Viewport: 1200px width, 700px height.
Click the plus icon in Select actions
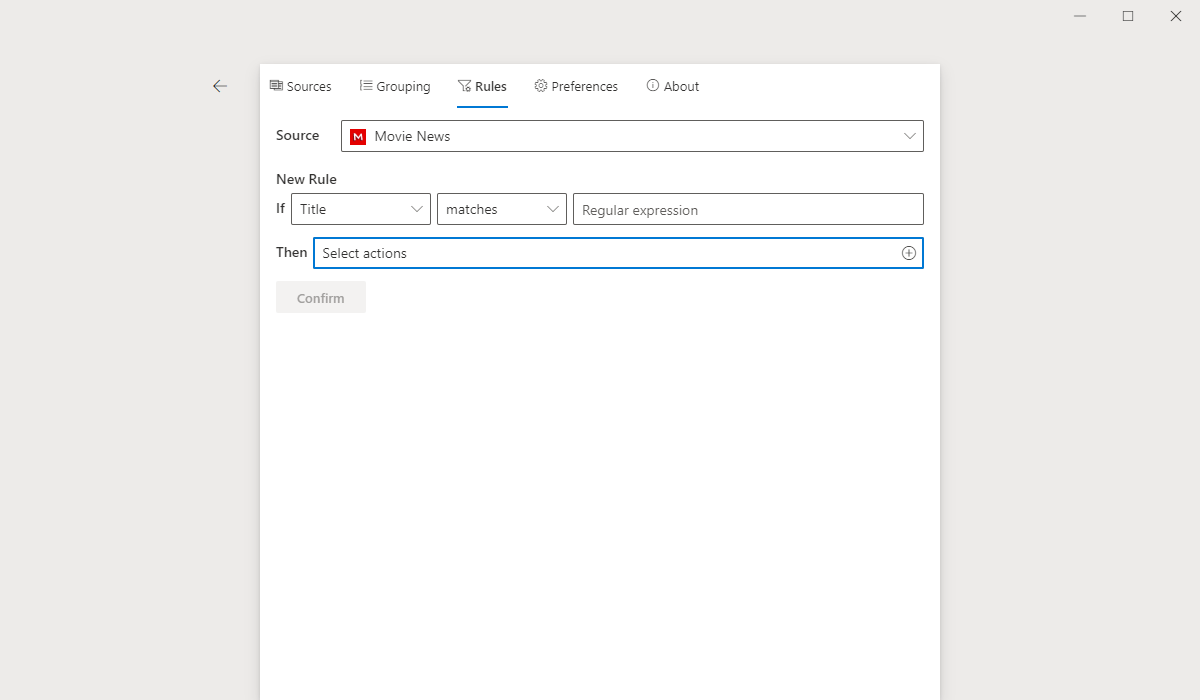click(x=908, y=253)
